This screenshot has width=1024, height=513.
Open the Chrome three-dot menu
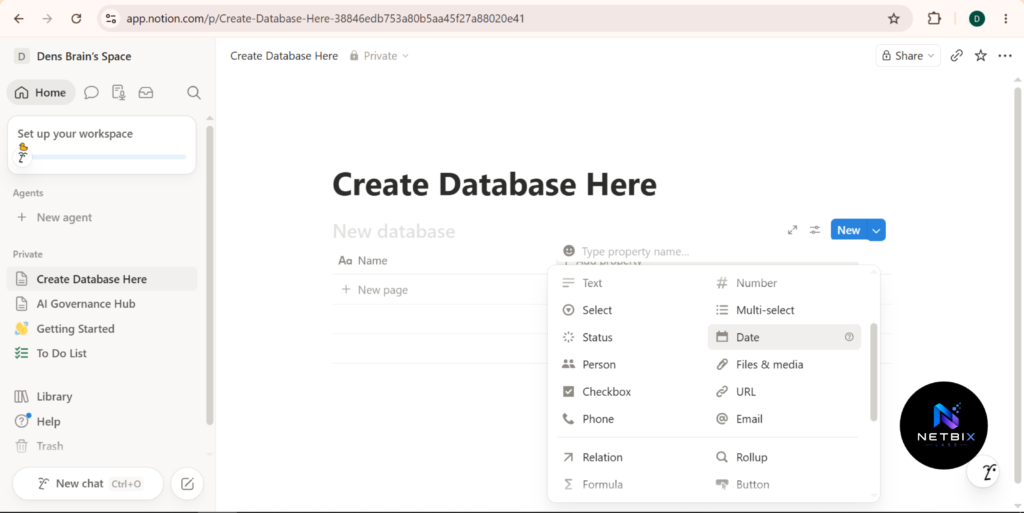tap(1006, 18)
